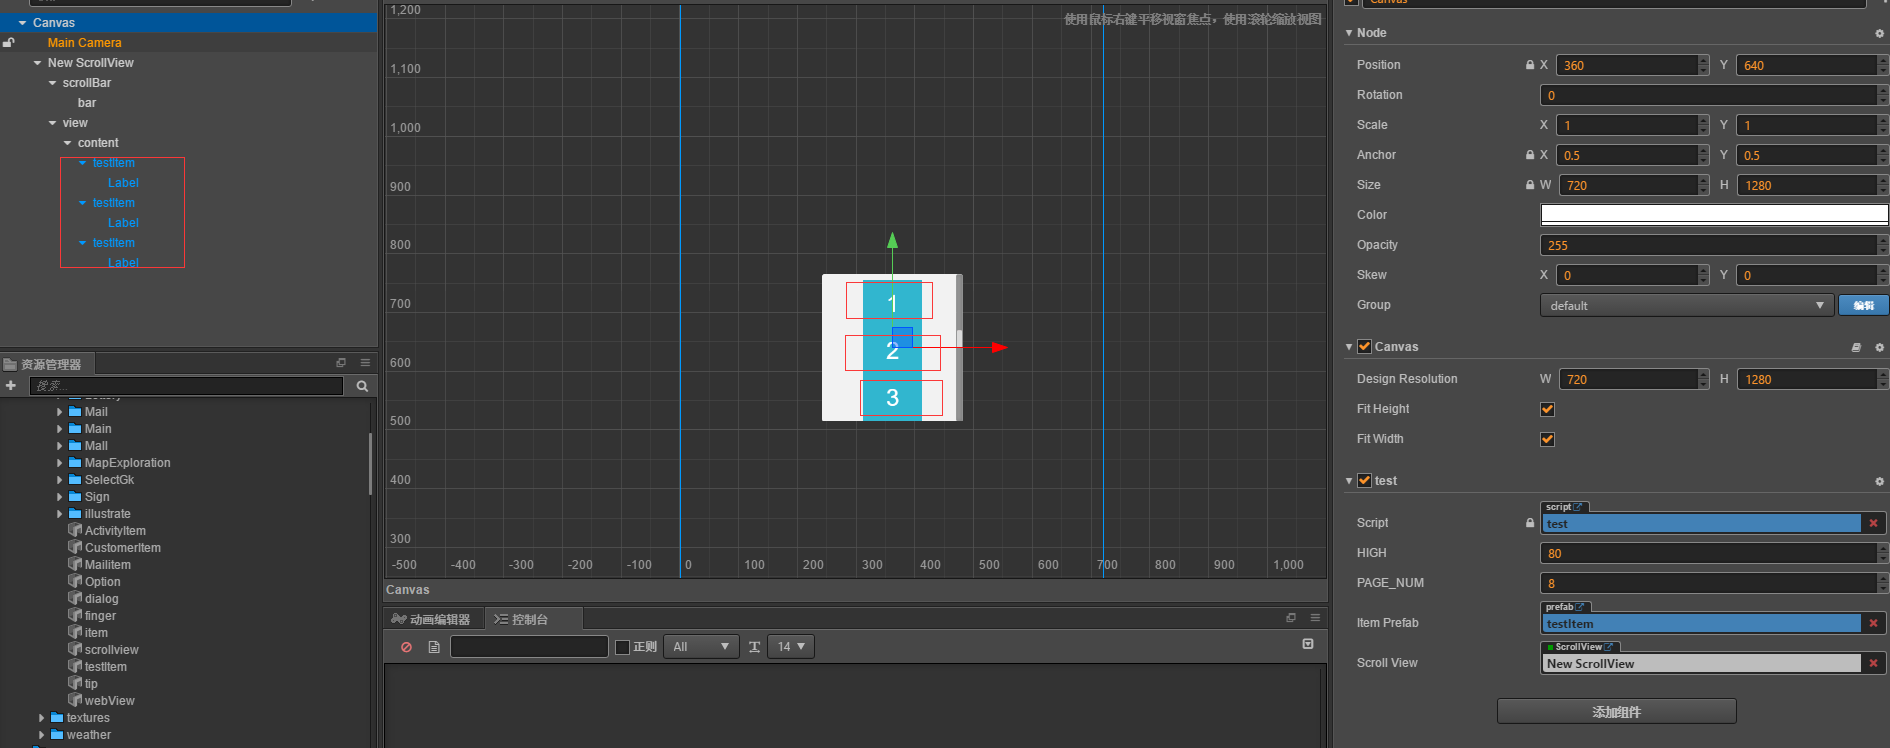Click the console collapse toggle icon
This screenshot has width=1890, height=748.
[x=1308, y=644]
